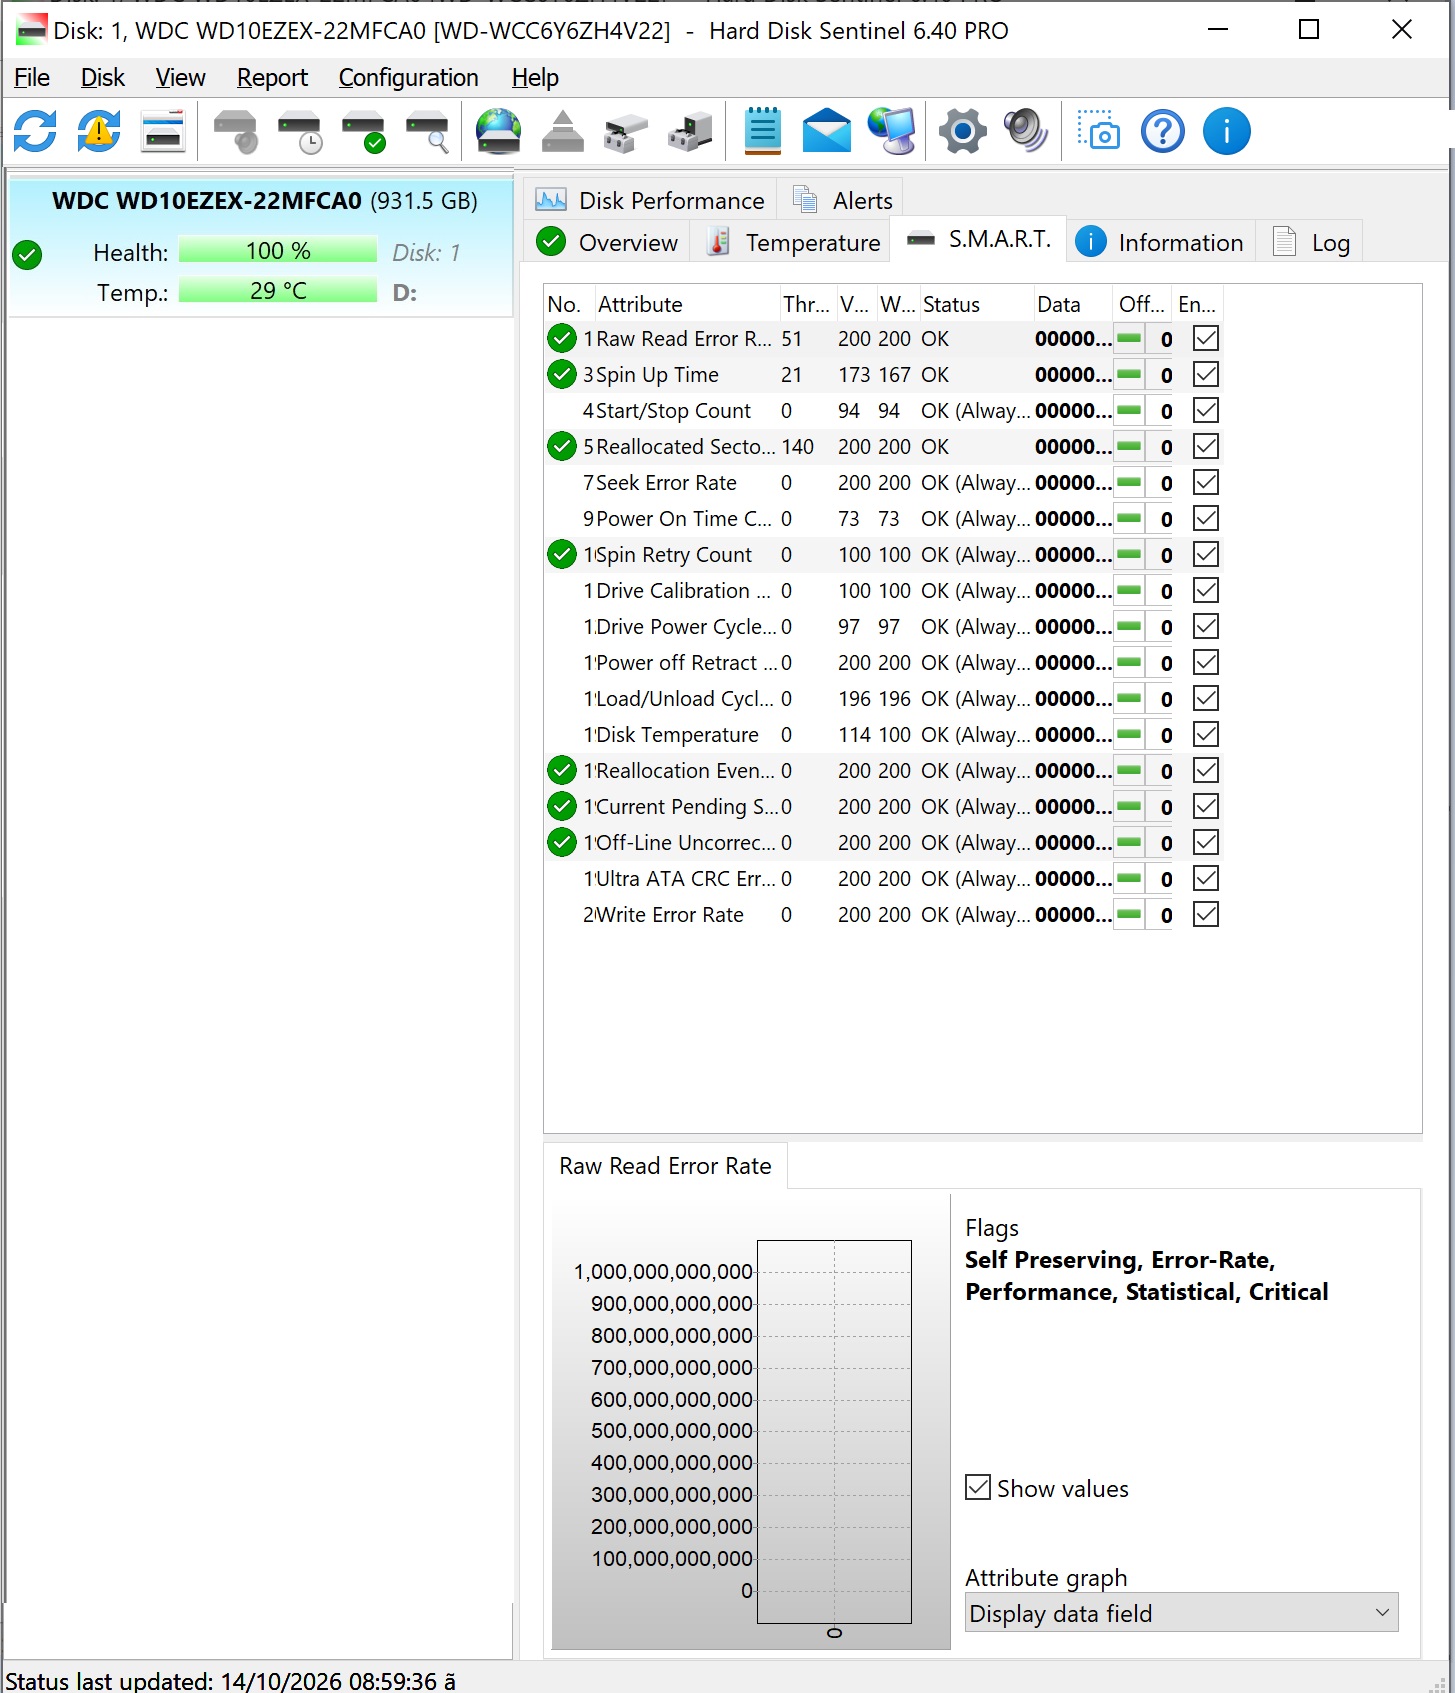Toggle the Enable checkbox for Write Error Rate
Viewport: 1455px width, 1693px height.
(1206, 915)
